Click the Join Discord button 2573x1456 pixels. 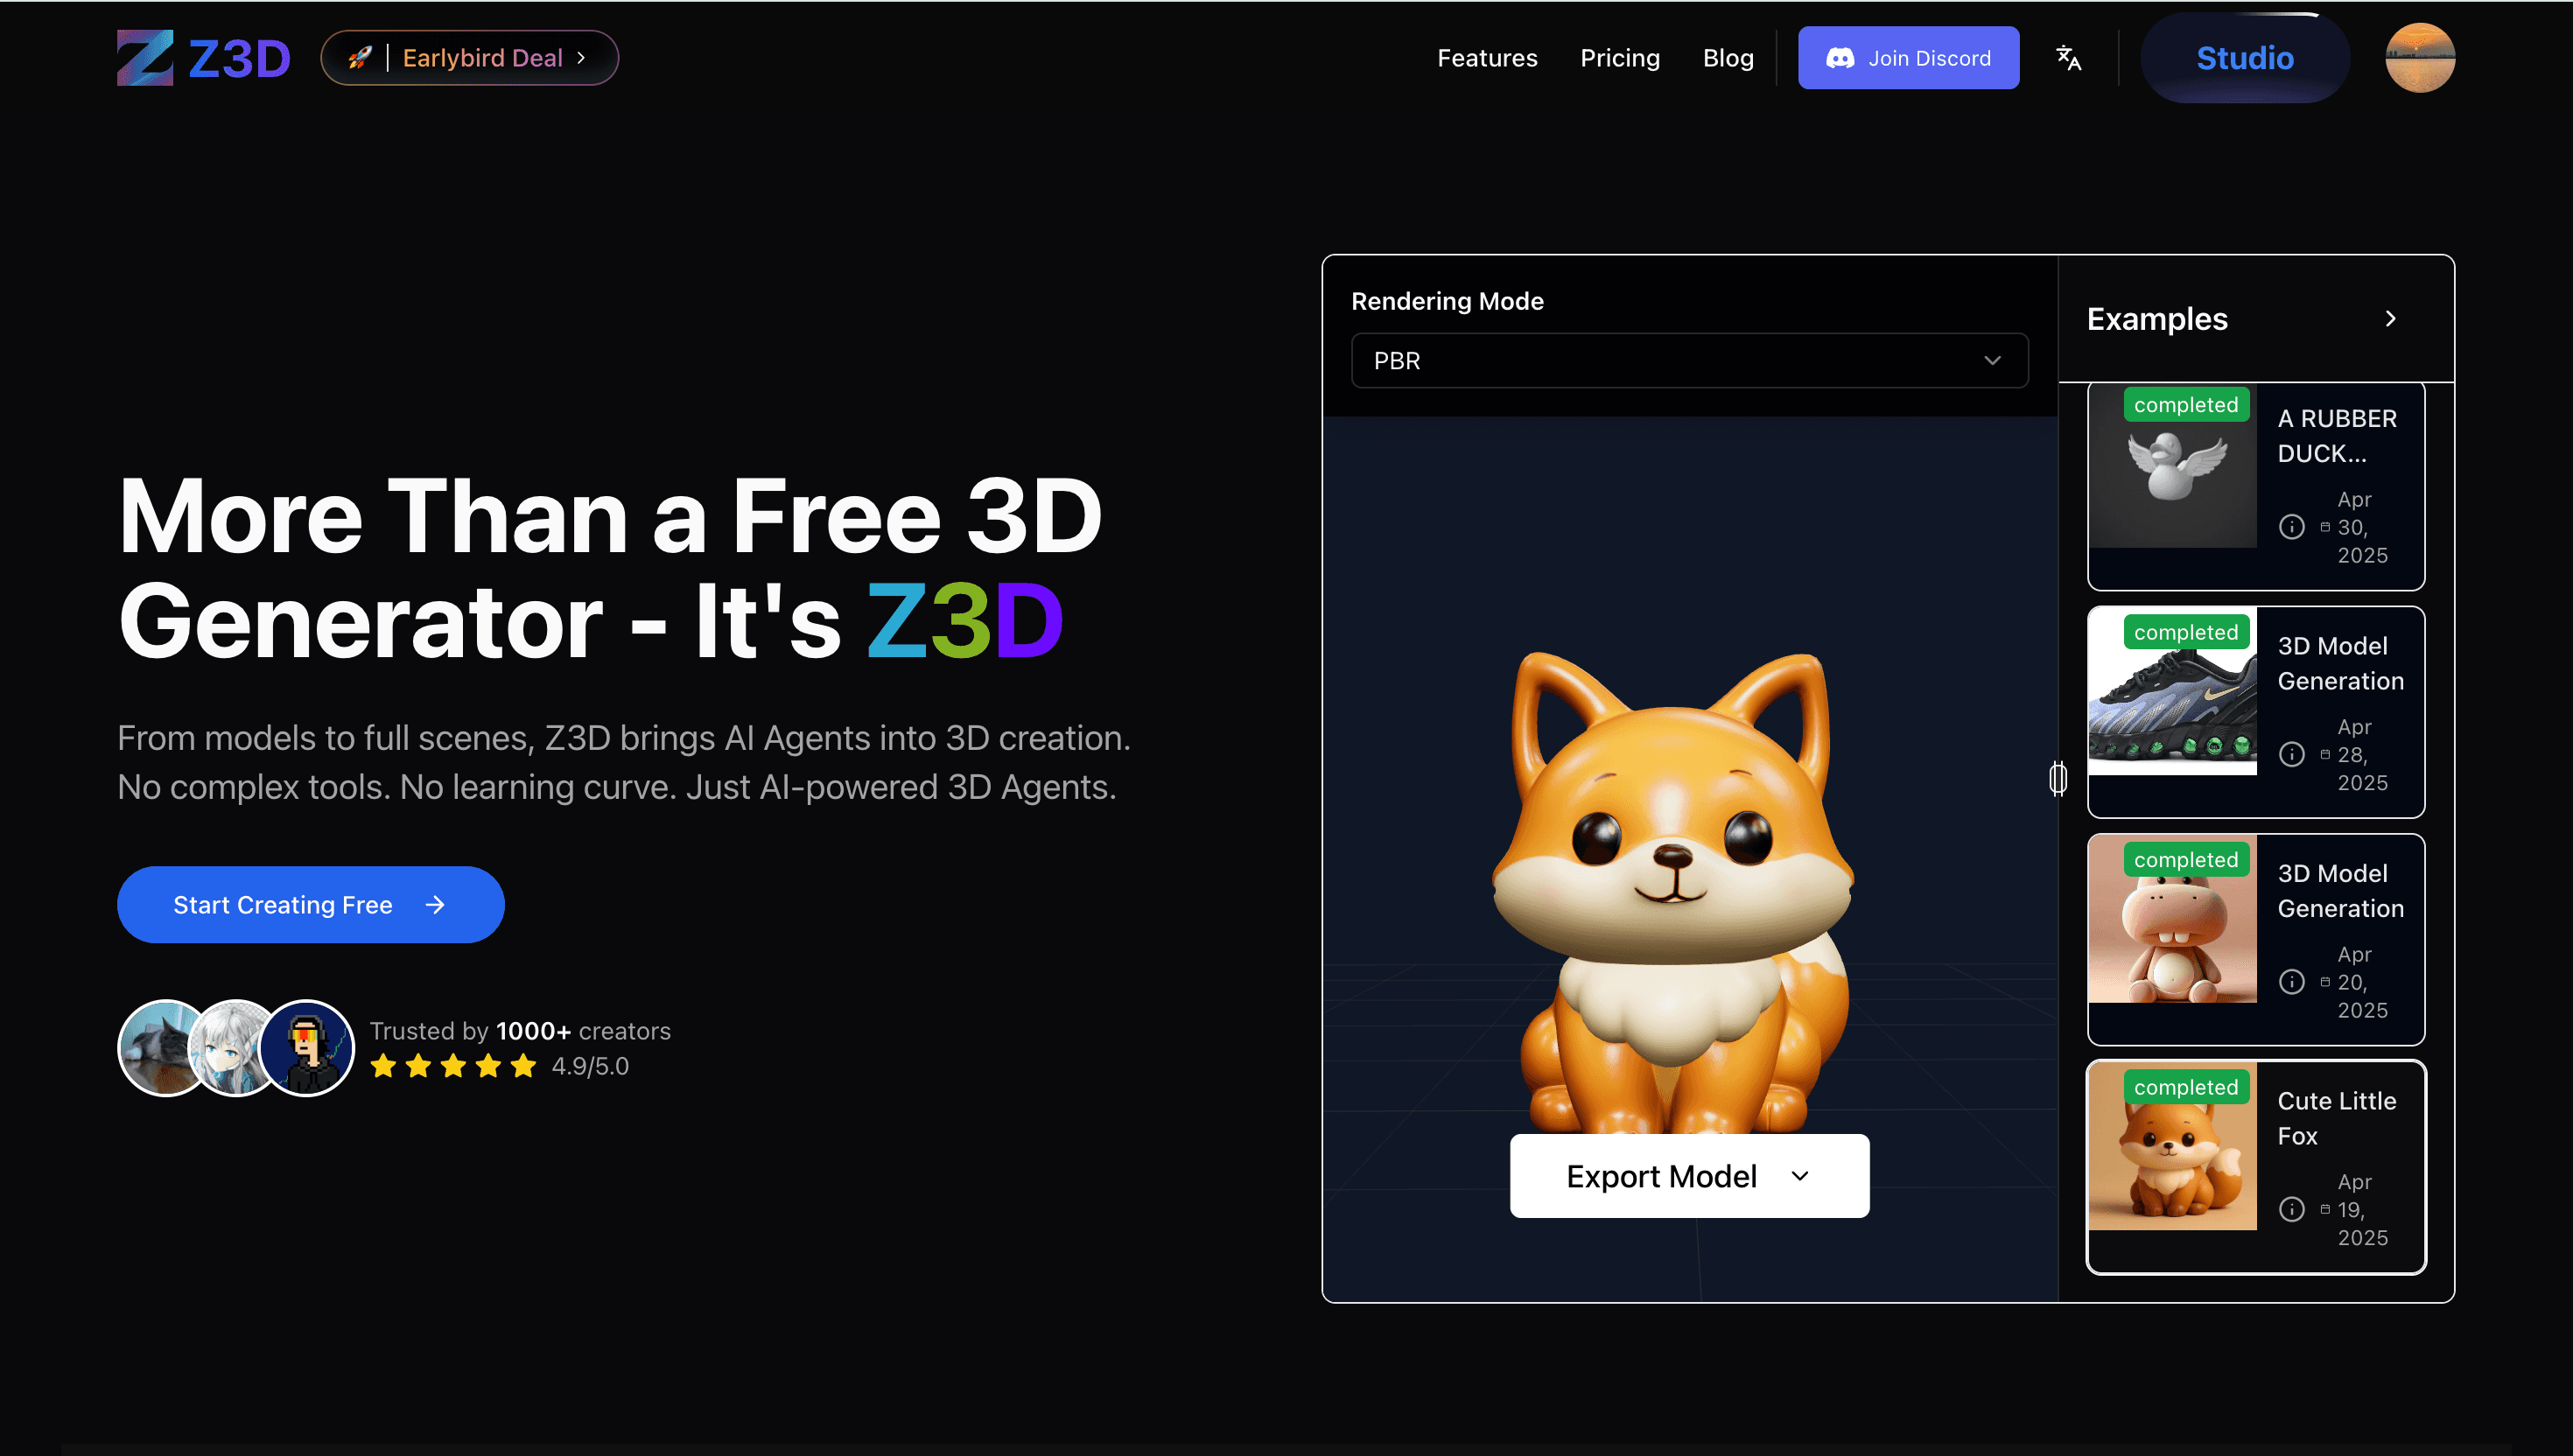pos(1908,58)
